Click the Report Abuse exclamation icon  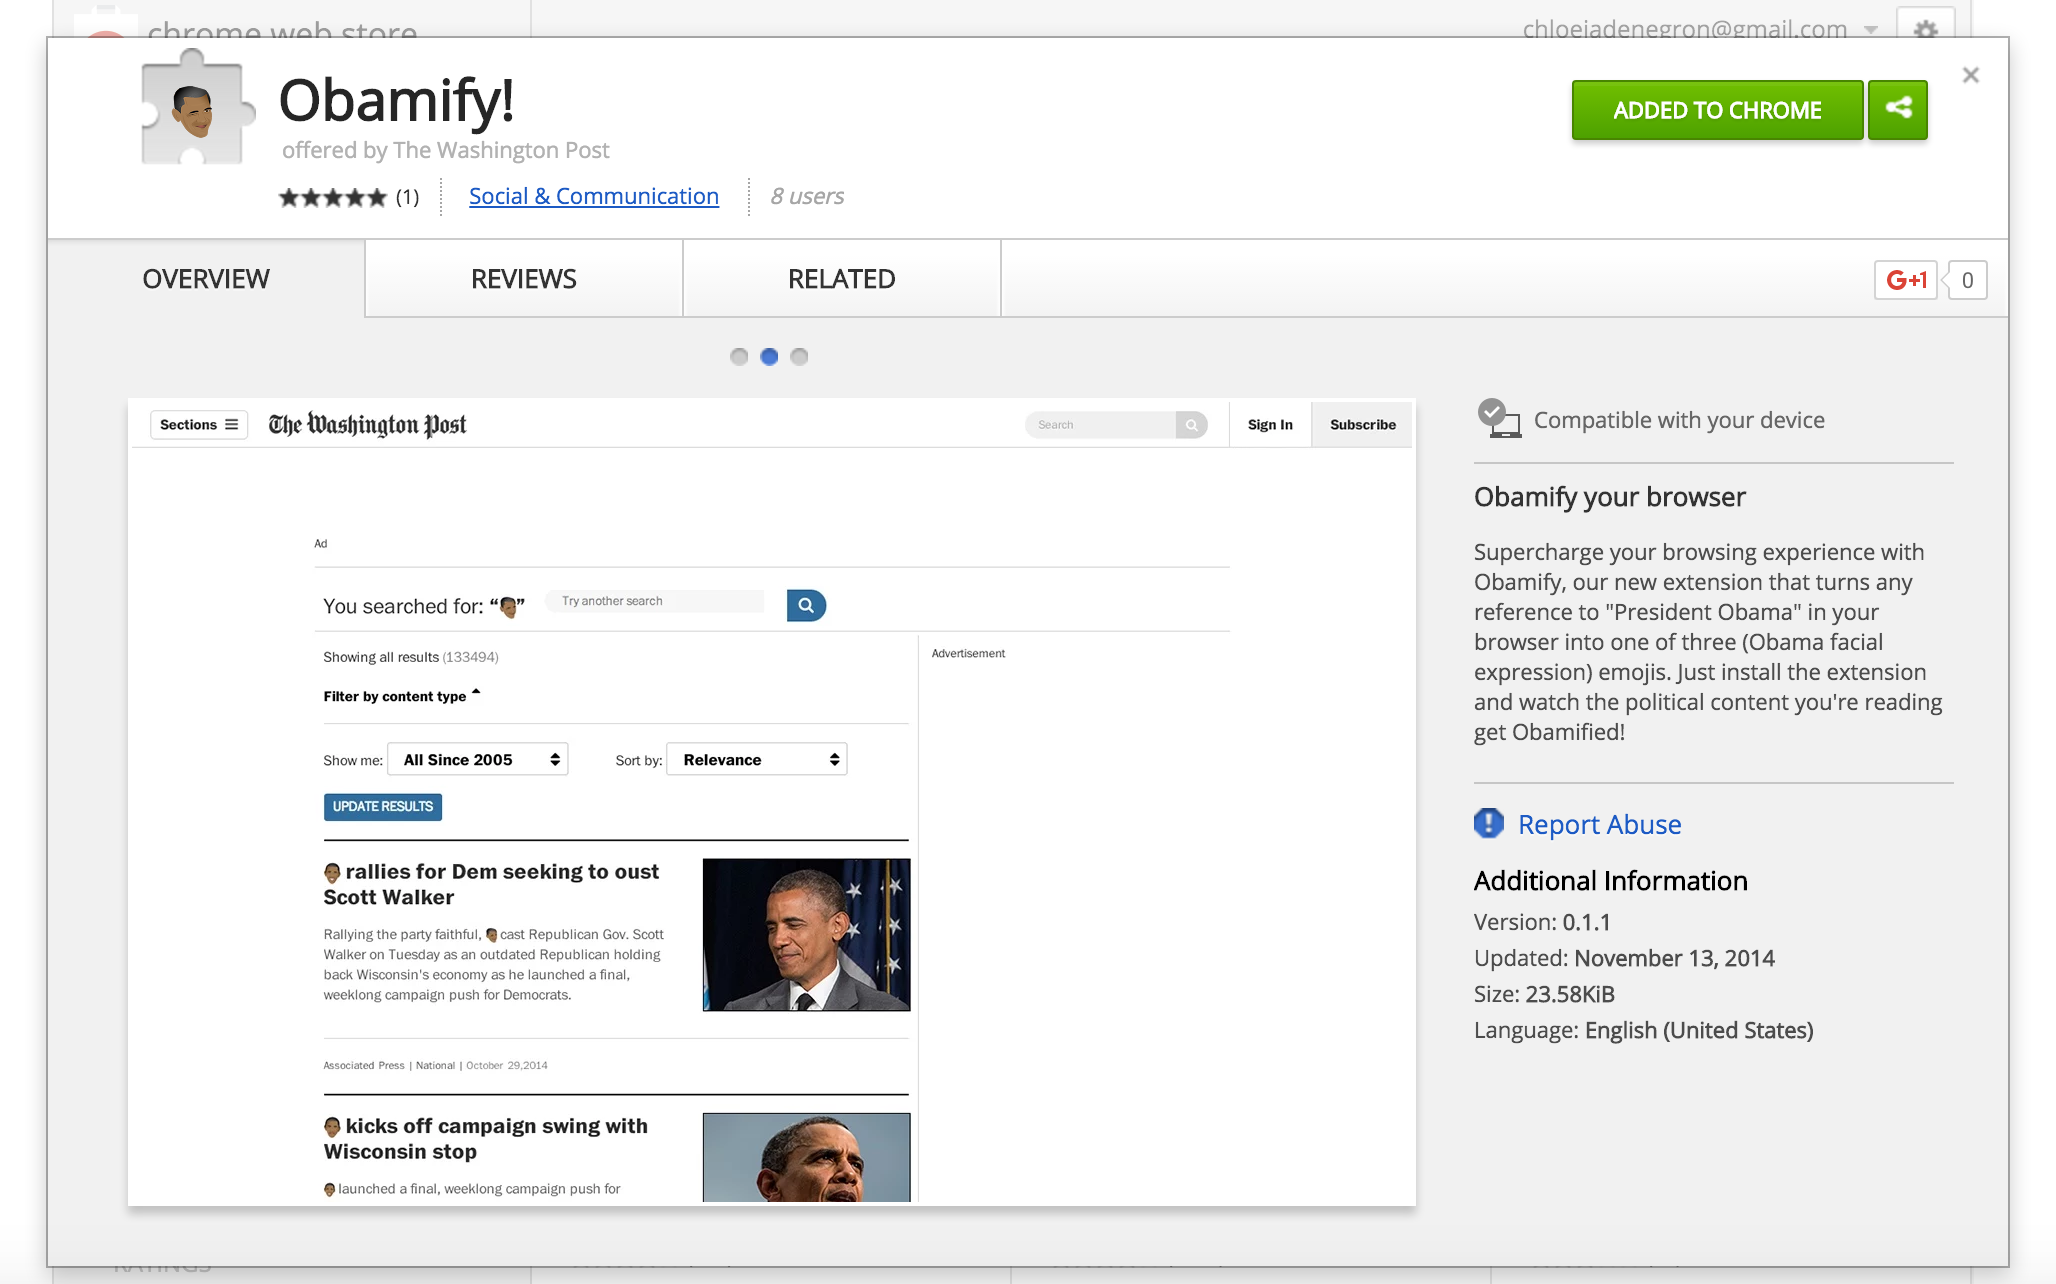tap(1488, 823)
